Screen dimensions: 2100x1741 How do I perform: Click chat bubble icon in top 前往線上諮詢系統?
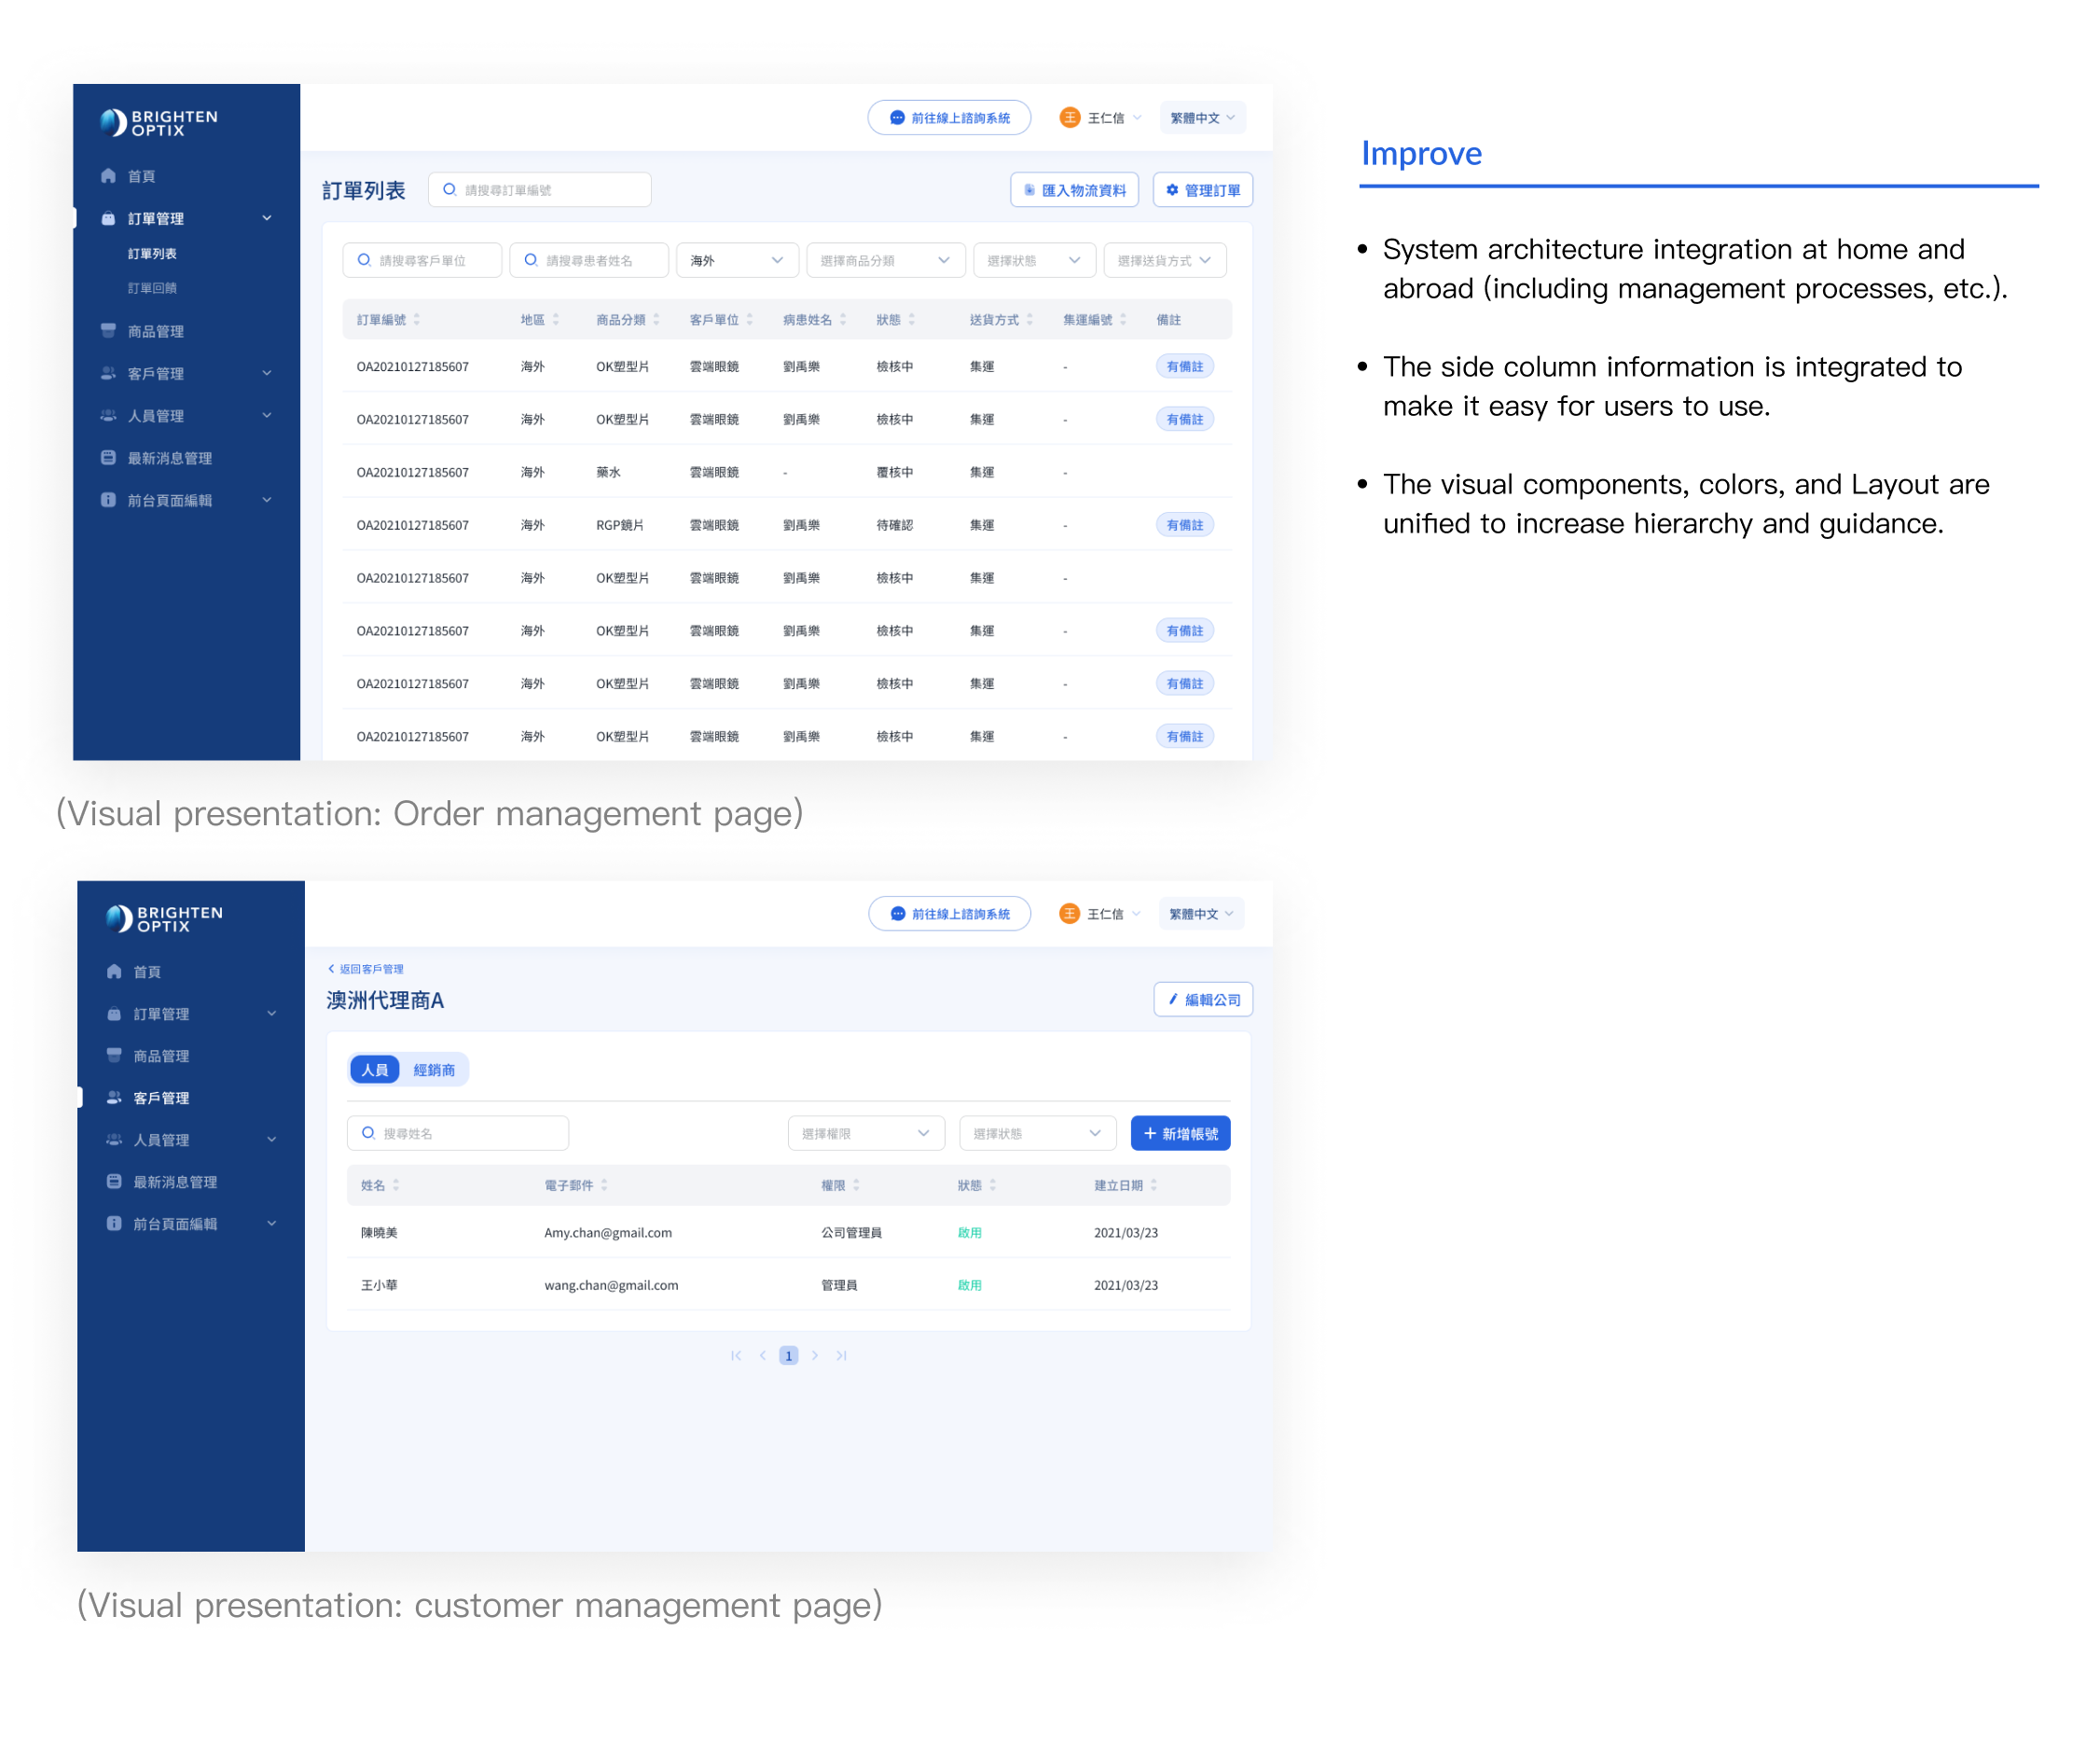pos(897,118)
